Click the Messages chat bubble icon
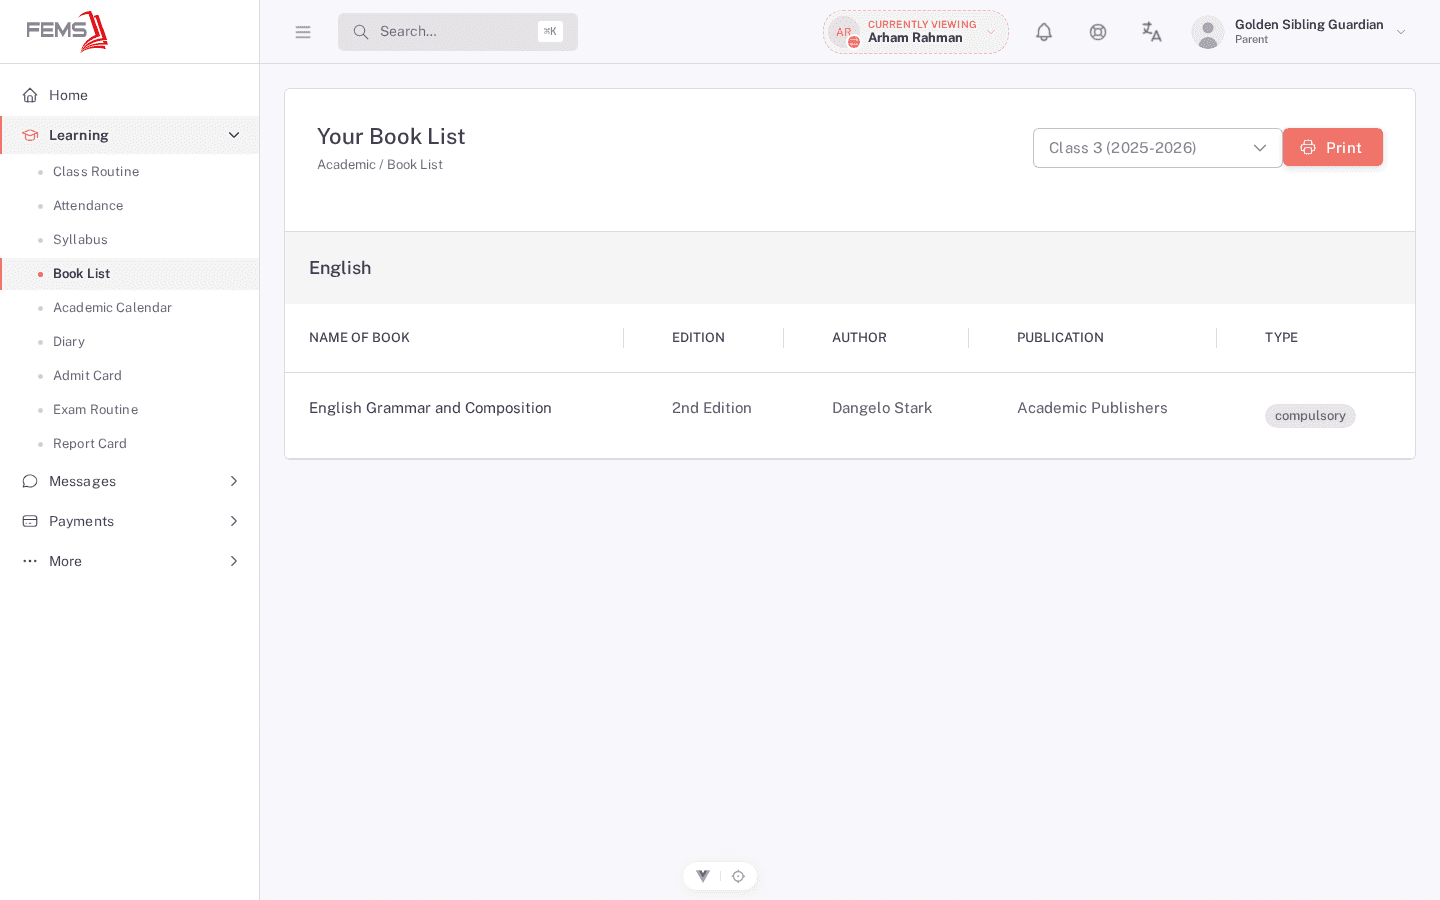 (x=30, y=481)
